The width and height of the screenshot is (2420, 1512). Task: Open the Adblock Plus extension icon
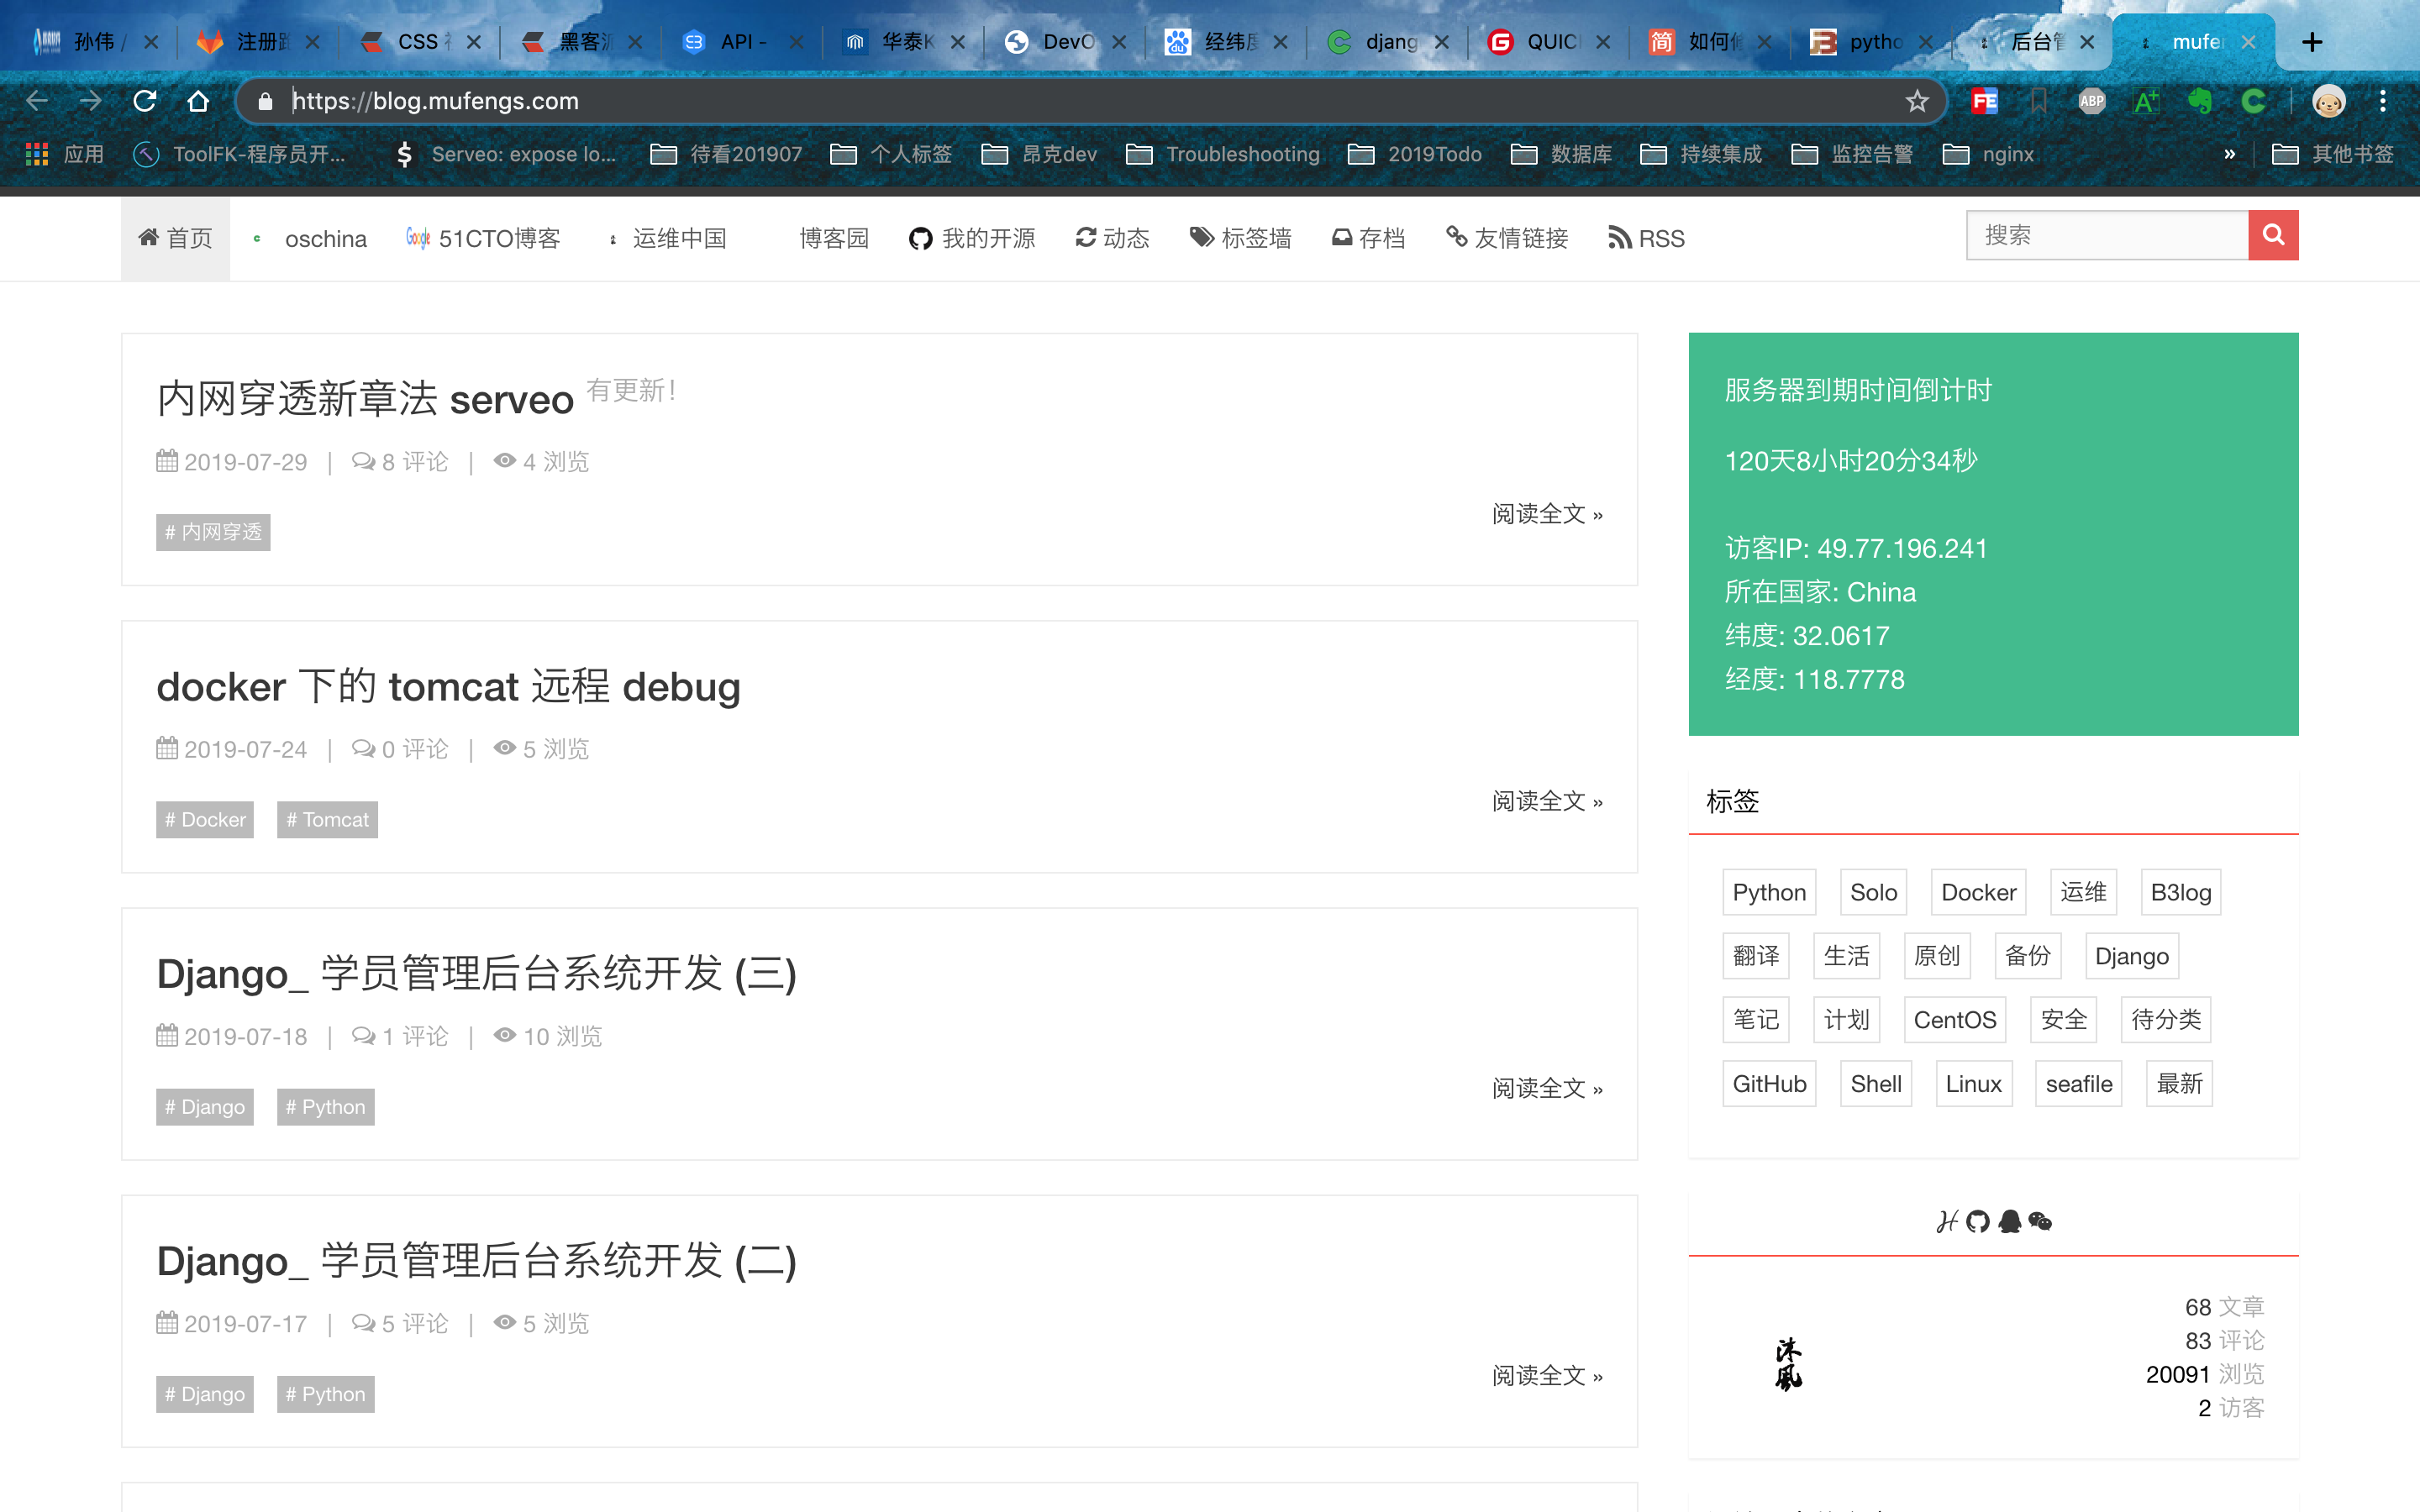[x=2091, y=101]
